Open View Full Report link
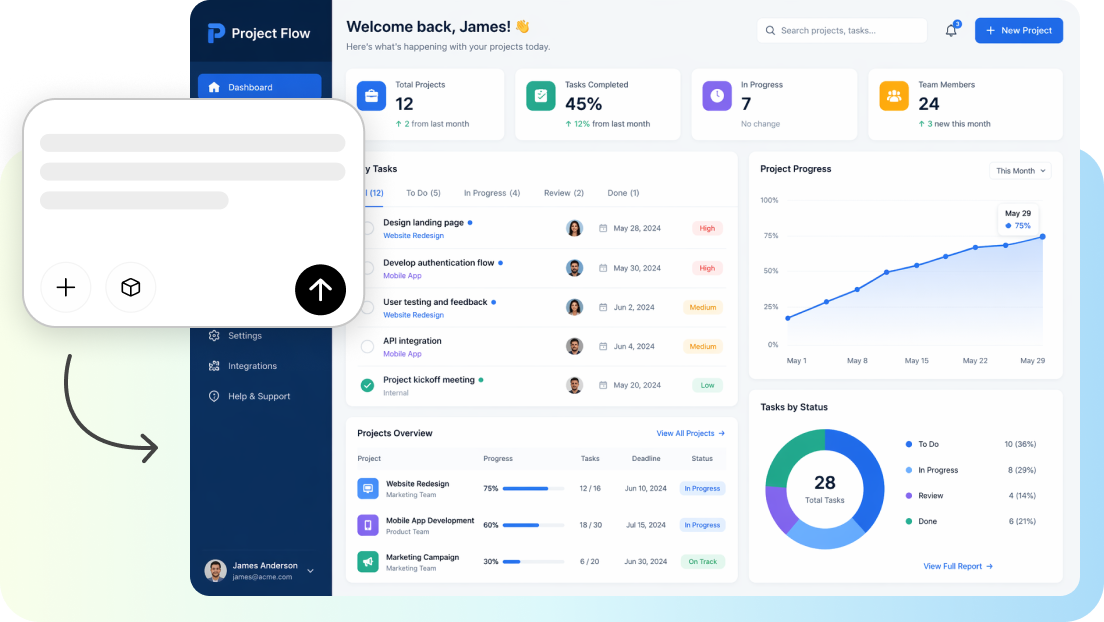The width and height of the screenshot is (1104, 622). pos(958,566)
